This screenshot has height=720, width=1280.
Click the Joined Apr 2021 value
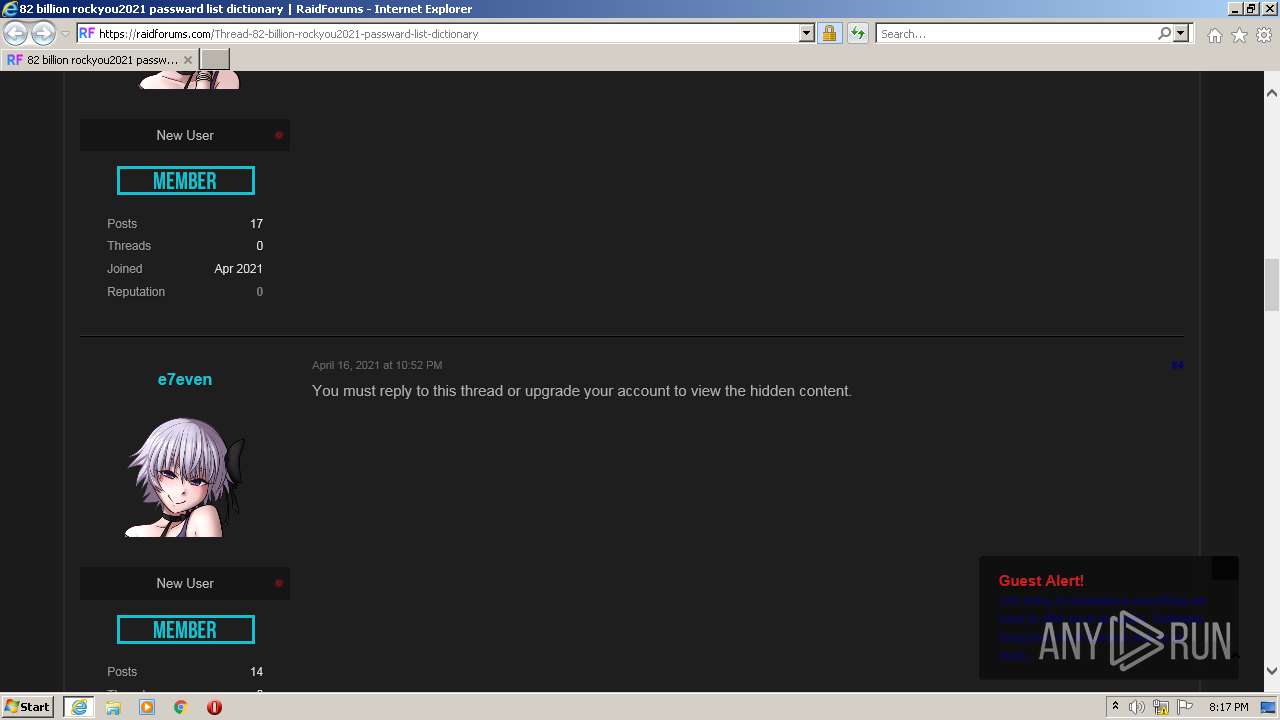238,269
